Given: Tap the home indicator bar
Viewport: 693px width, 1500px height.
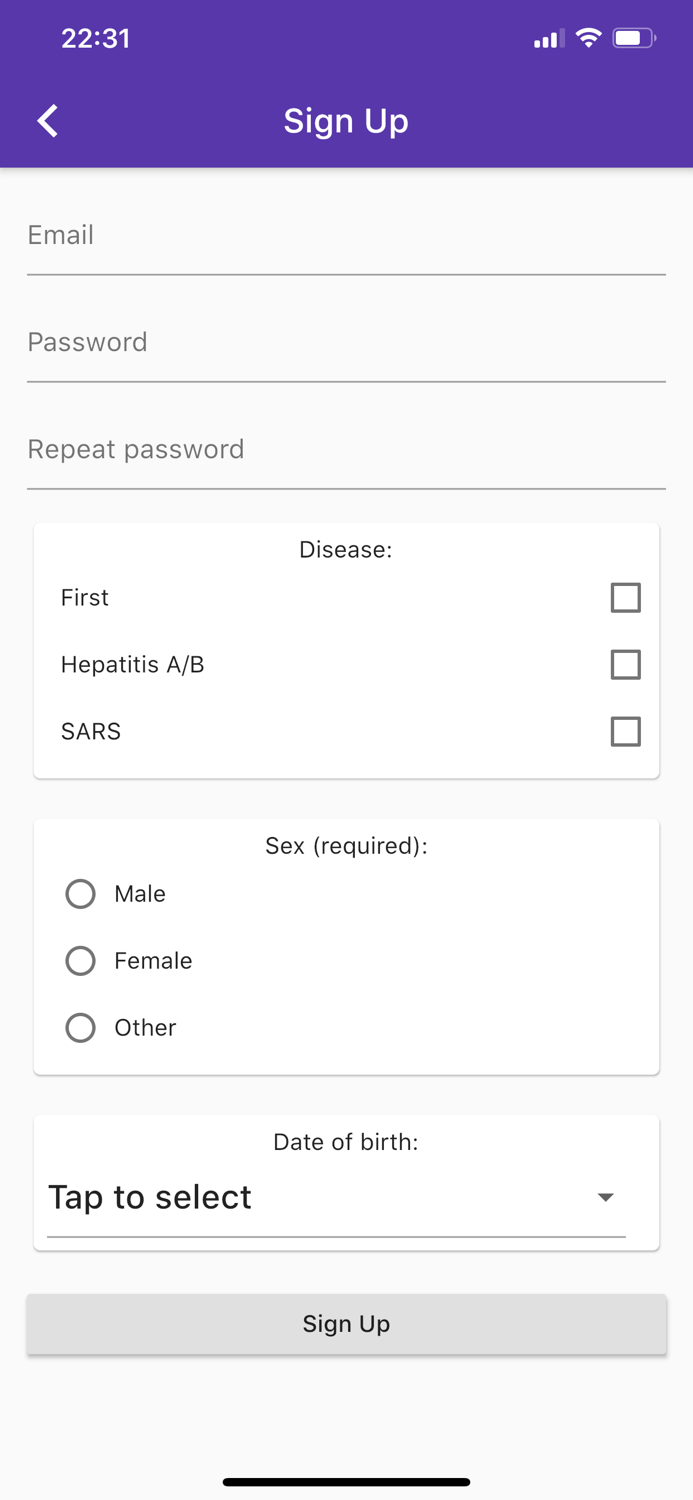Looking at the screenshot, I should (x=346, y=1482).
